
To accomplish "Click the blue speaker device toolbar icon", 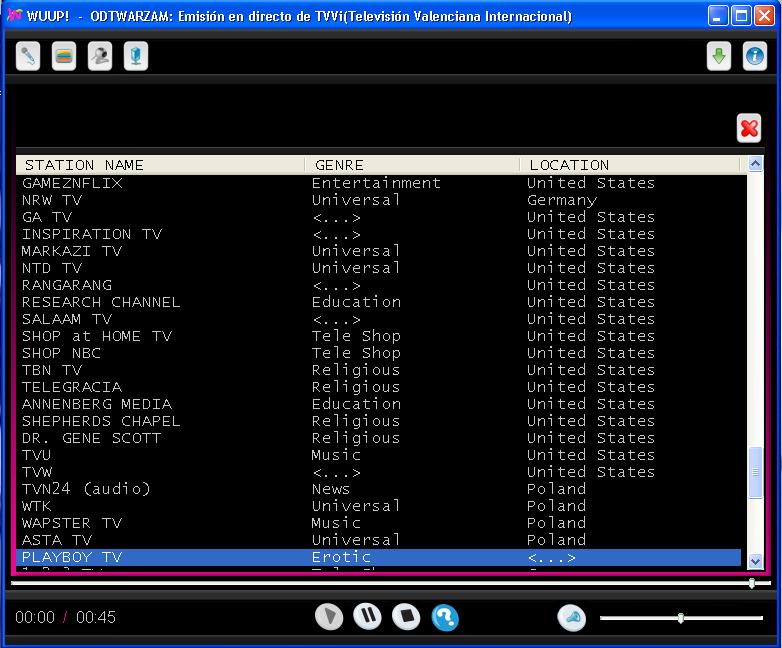I will click(136, 56).
